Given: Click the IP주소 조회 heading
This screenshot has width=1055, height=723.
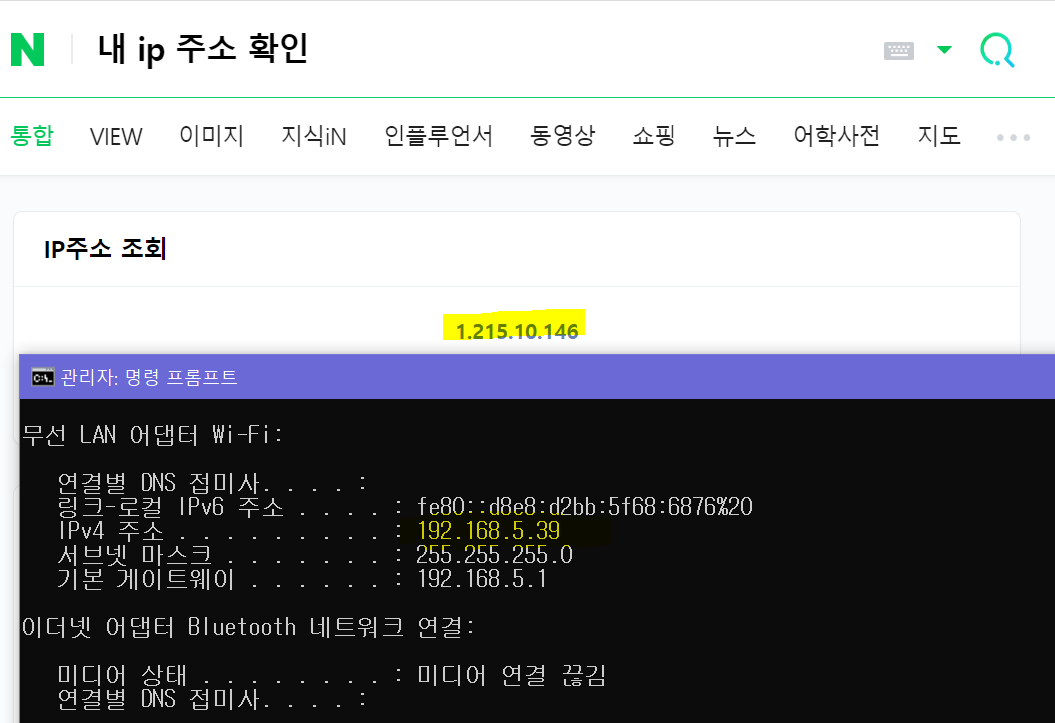Looking at the screenshot, I should (105, 249).
